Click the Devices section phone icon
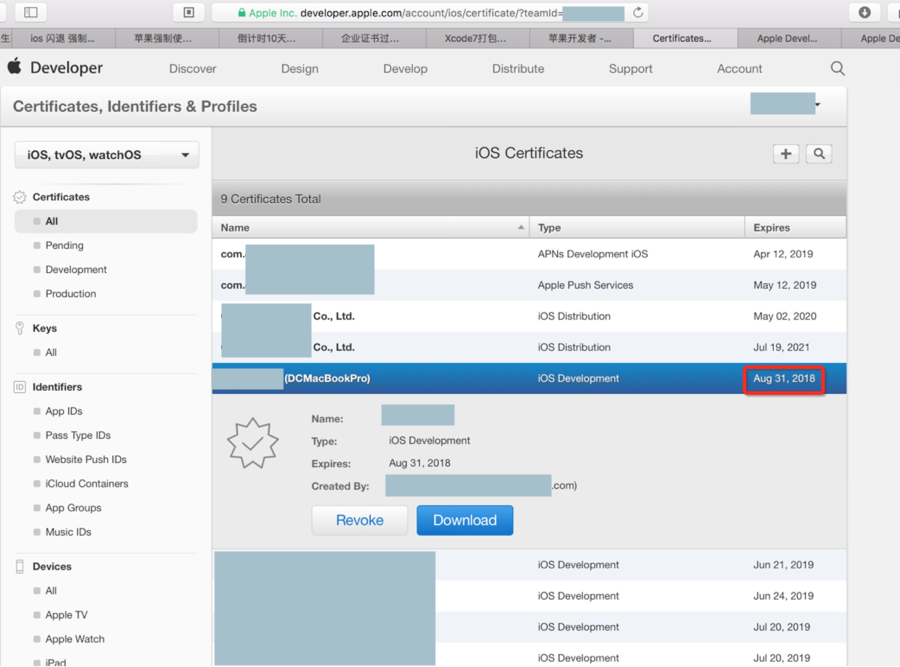Viewport: 900px width, 667px height. [x=20, y=567]
